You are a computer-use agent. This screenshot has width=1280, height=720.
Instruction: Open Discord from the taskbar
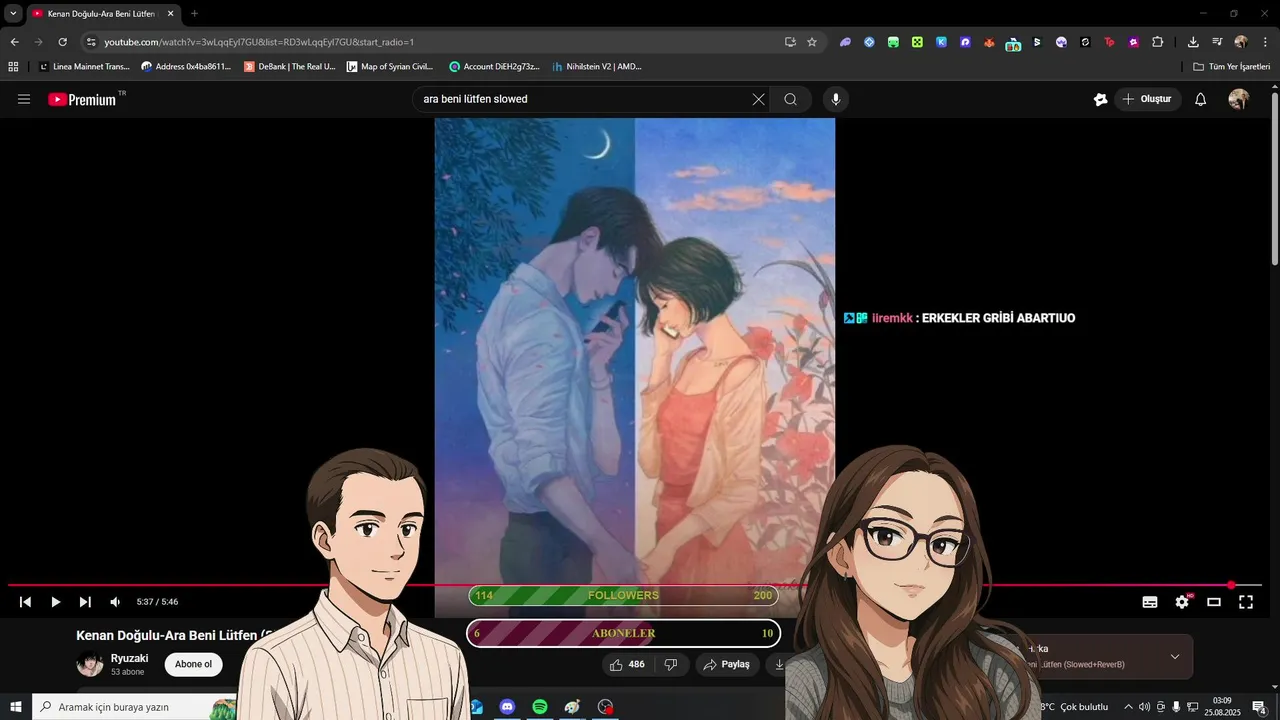tap(507, 707)
